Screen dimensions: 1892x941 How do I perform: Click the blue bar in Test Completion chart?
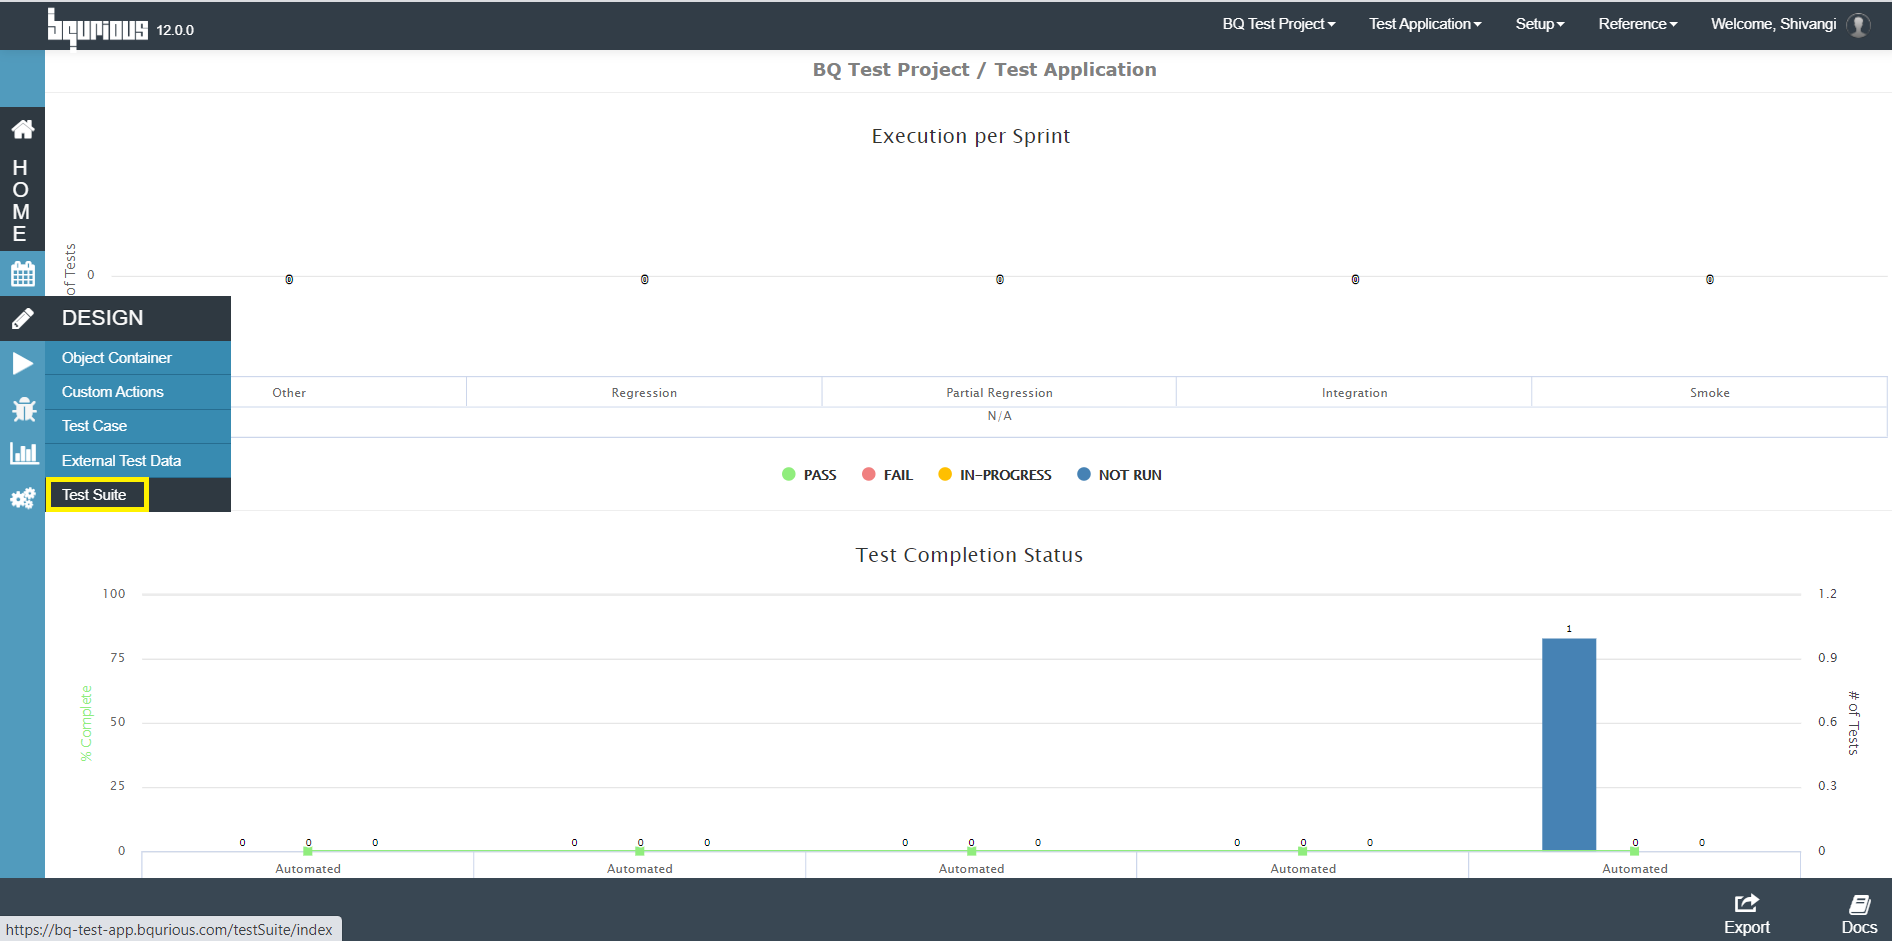point(1568,744)
